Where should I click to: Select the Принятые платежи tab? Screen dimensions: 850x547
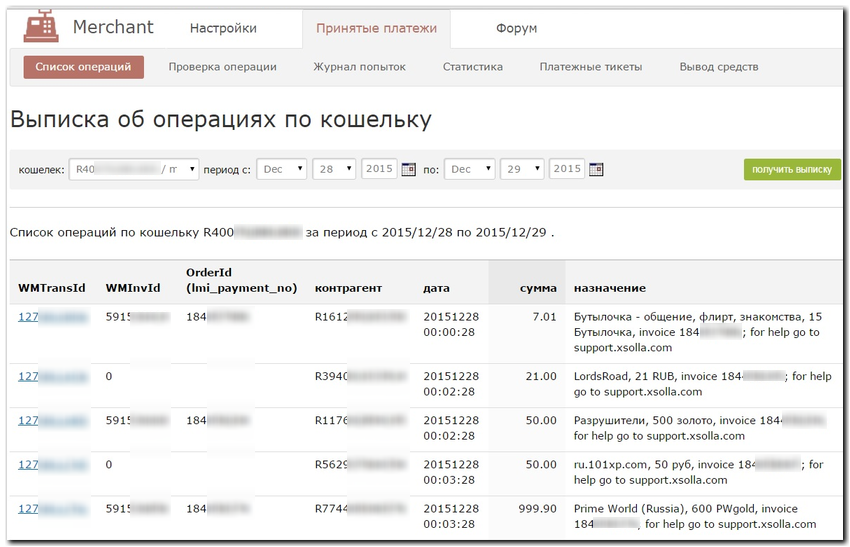(376, 29)
